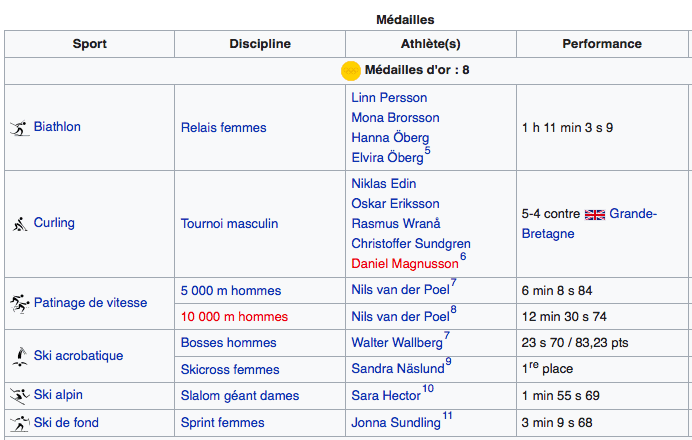Image resolution: width=692 pixels, height=440 pixels.
Task: Open the Ski acrobatique sport link
Action: [78, 356]
